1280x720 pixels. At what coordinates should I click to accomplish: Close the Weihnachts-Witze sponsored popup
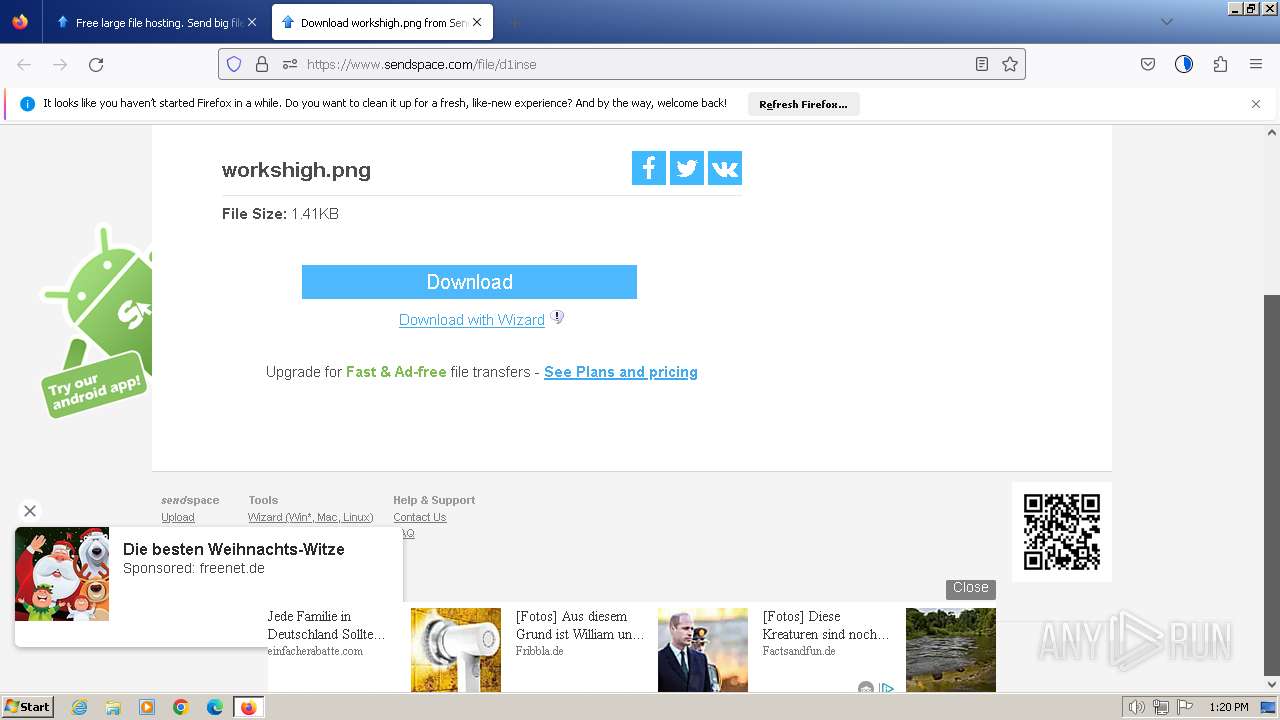point(30,511)
